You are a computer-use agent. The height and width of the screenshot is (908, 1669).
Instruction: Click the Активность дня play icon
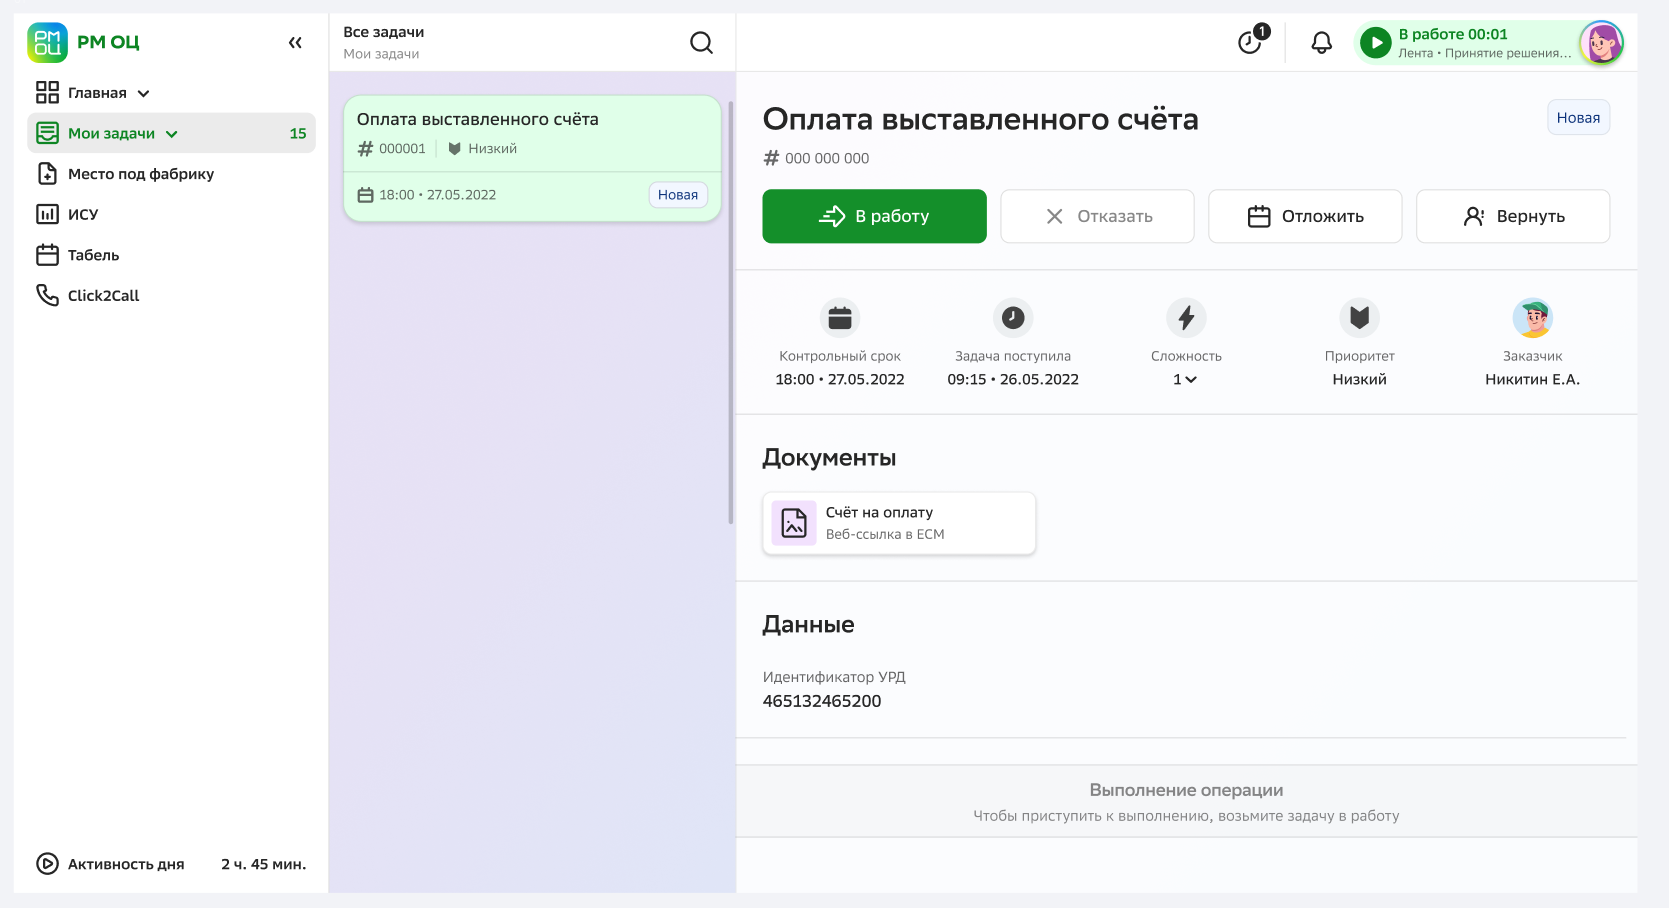coord(47,864)
